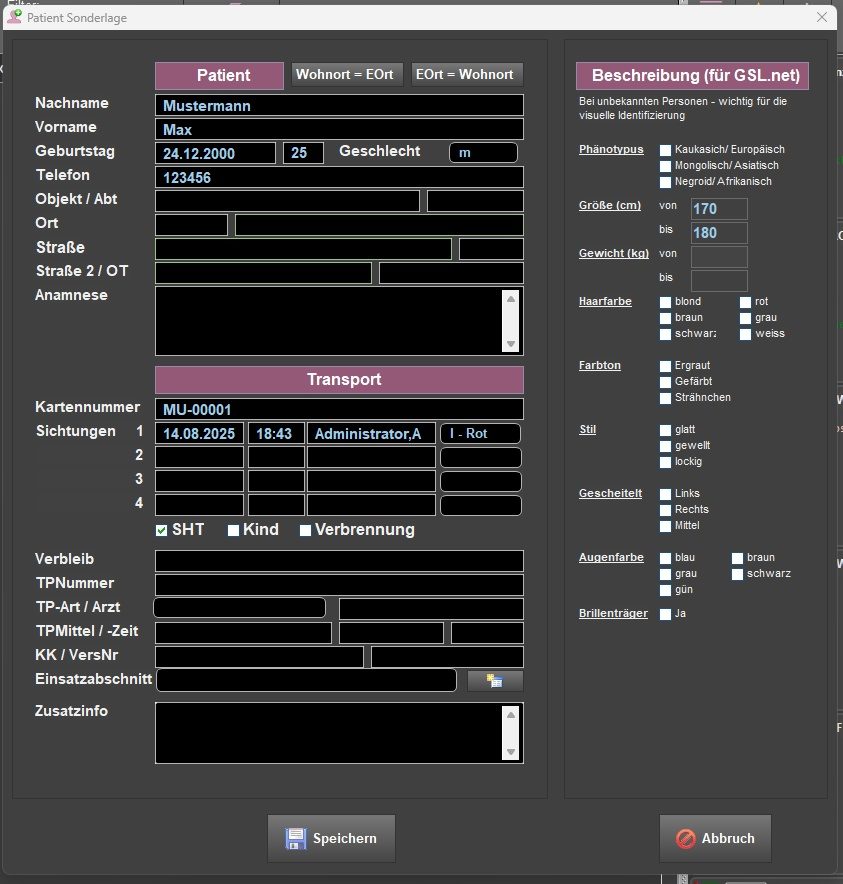Check the blond hair color option
The height and width of the screenshot is (884, 843).
[666, 302]
